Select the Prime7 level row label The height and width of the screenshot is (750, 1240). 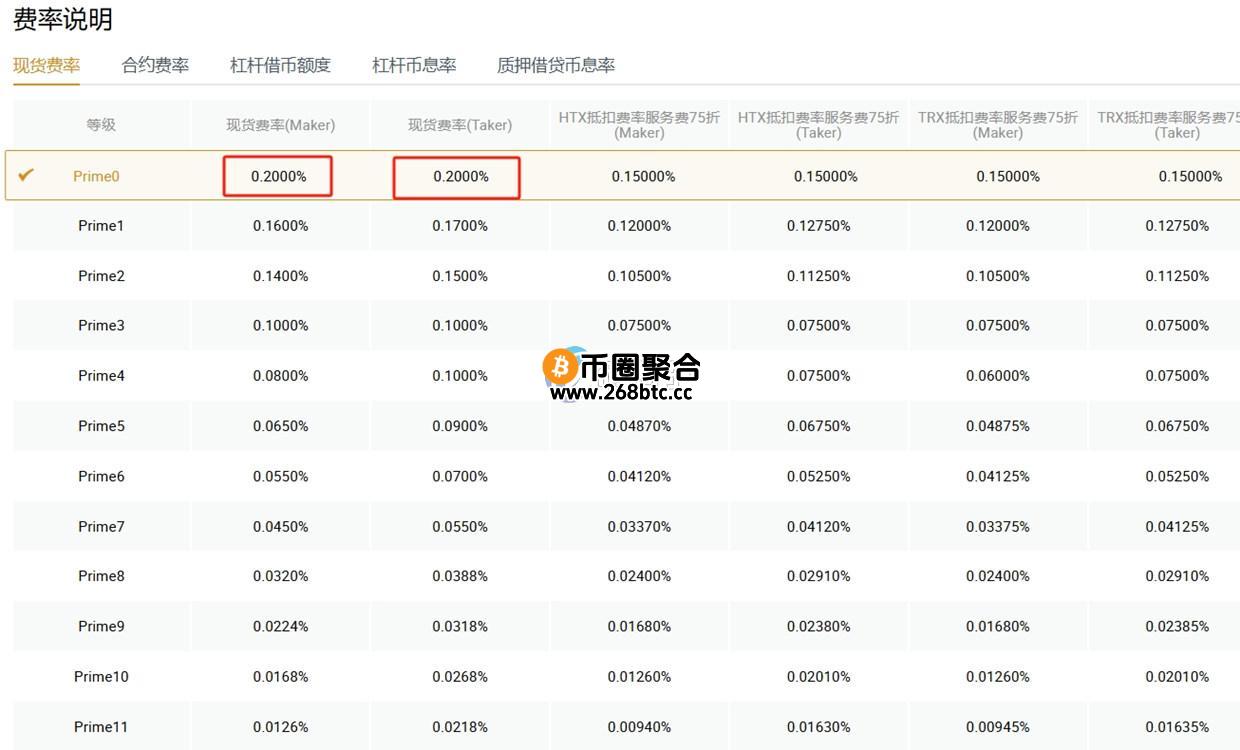point(101,526)
